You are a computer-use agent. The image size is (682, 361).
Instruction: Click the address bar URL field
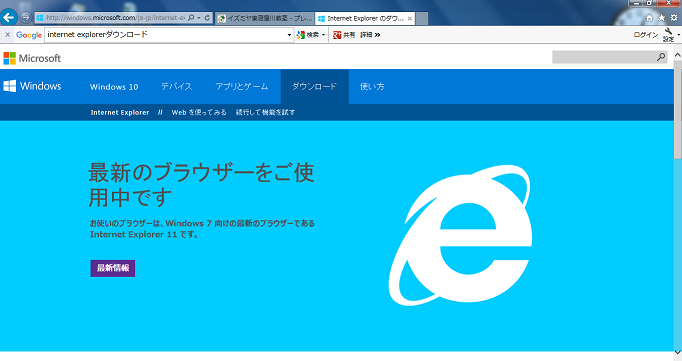click(115, 18)
